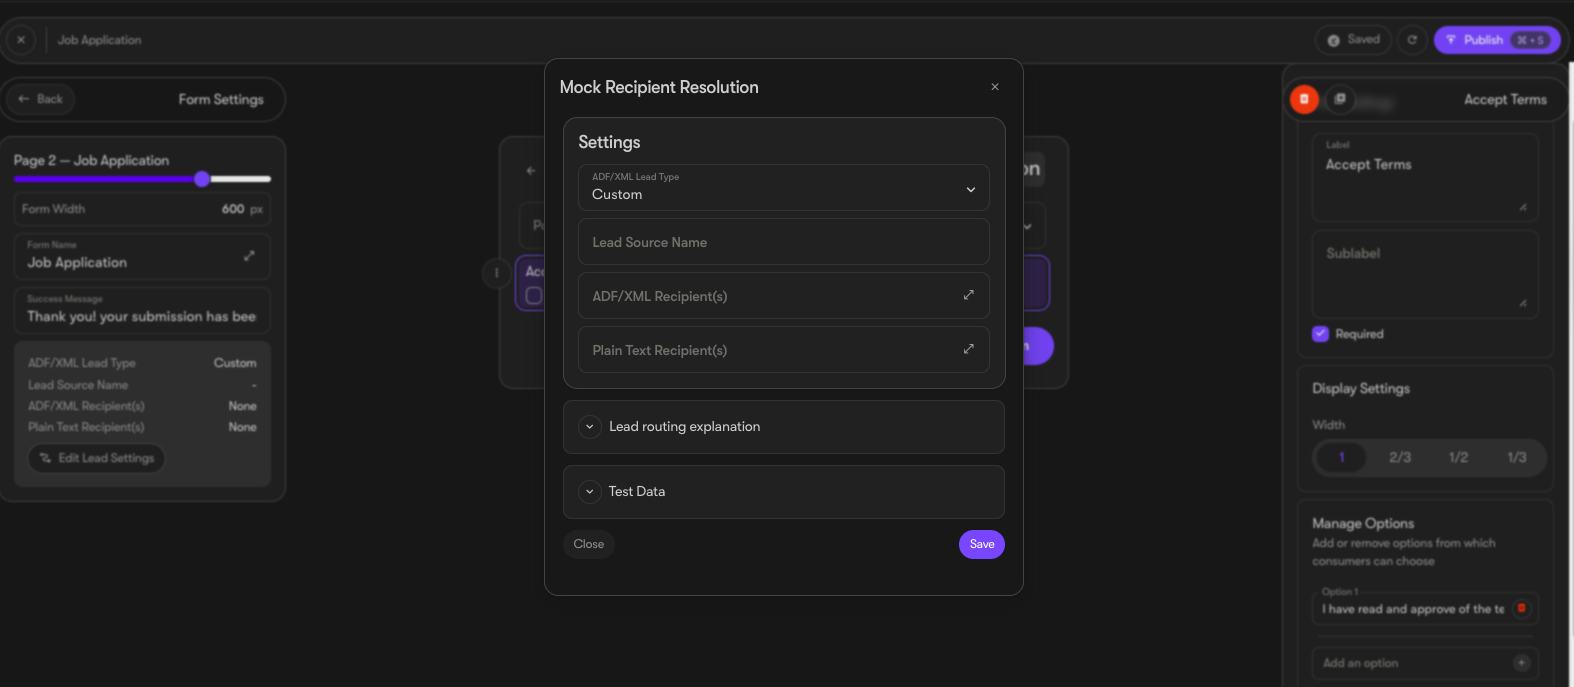Click the Lead Source Name summary row
Viewport: 1574px width, 687px height.
click(x=142, y=385)
